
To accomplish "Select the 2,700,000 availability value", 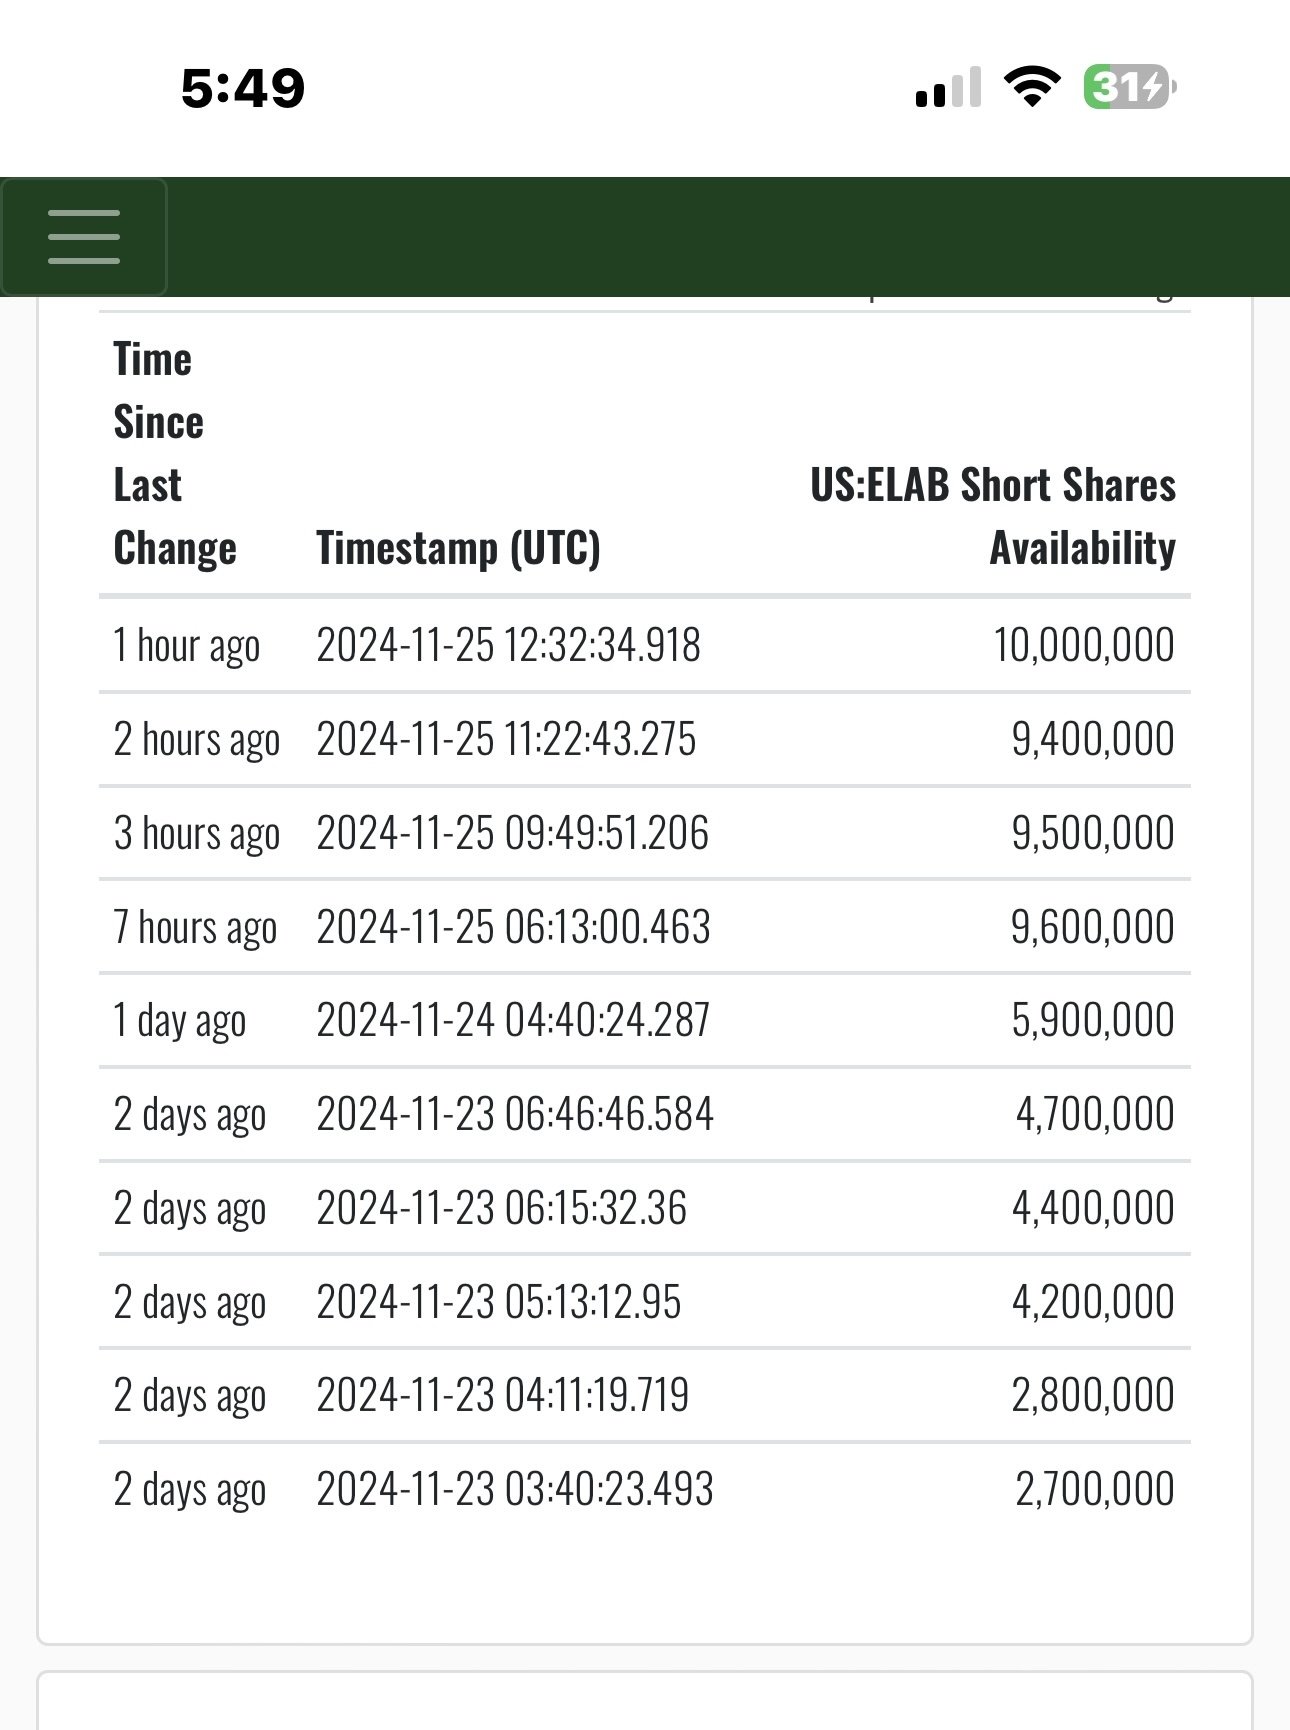I will (x=1095, y=1489).
